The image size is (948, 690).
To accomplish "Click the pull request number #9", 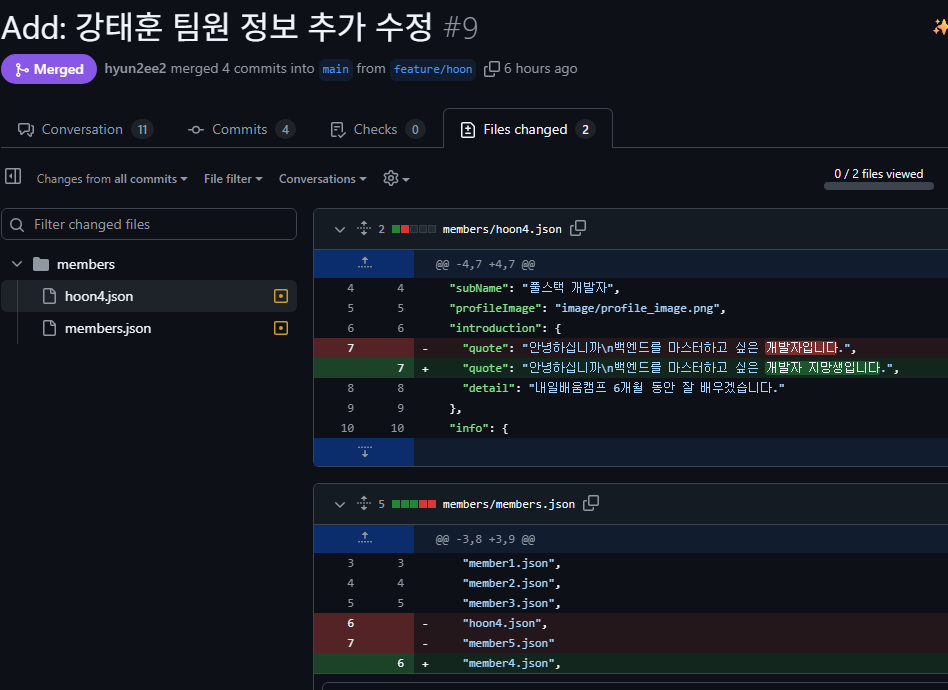I will pyautogui.click(x=460, y=28).
